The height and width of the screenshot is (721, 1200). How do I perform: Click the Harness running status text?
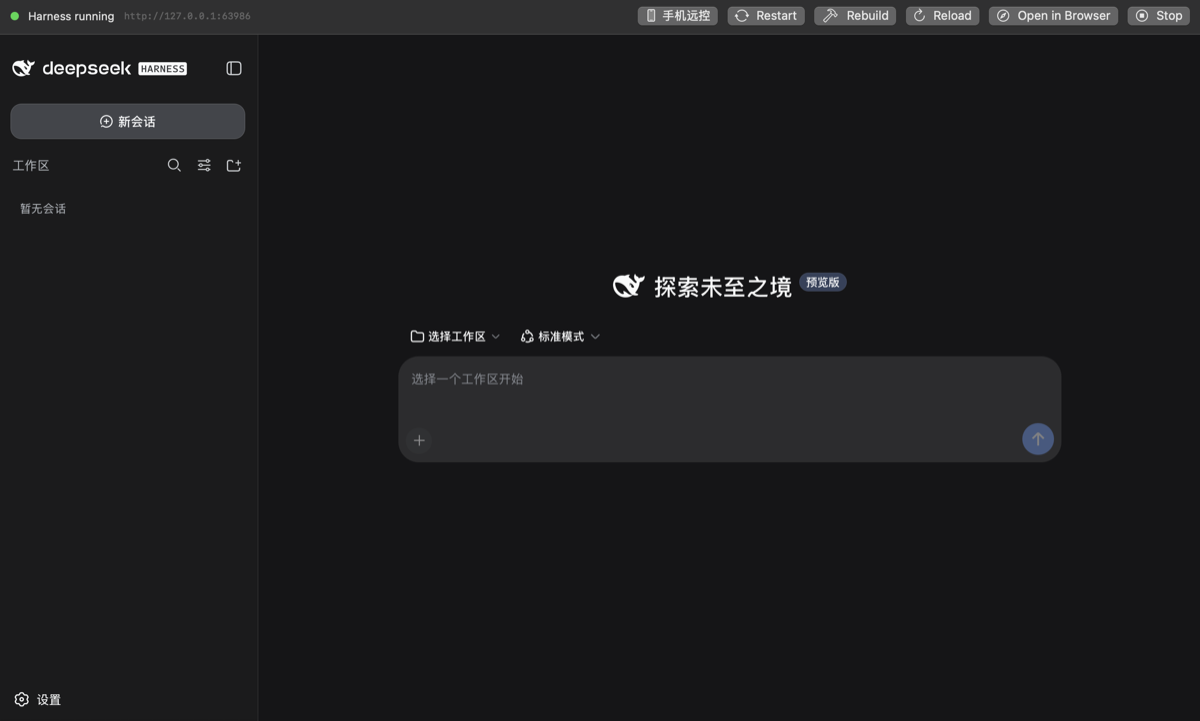point(71,16)
